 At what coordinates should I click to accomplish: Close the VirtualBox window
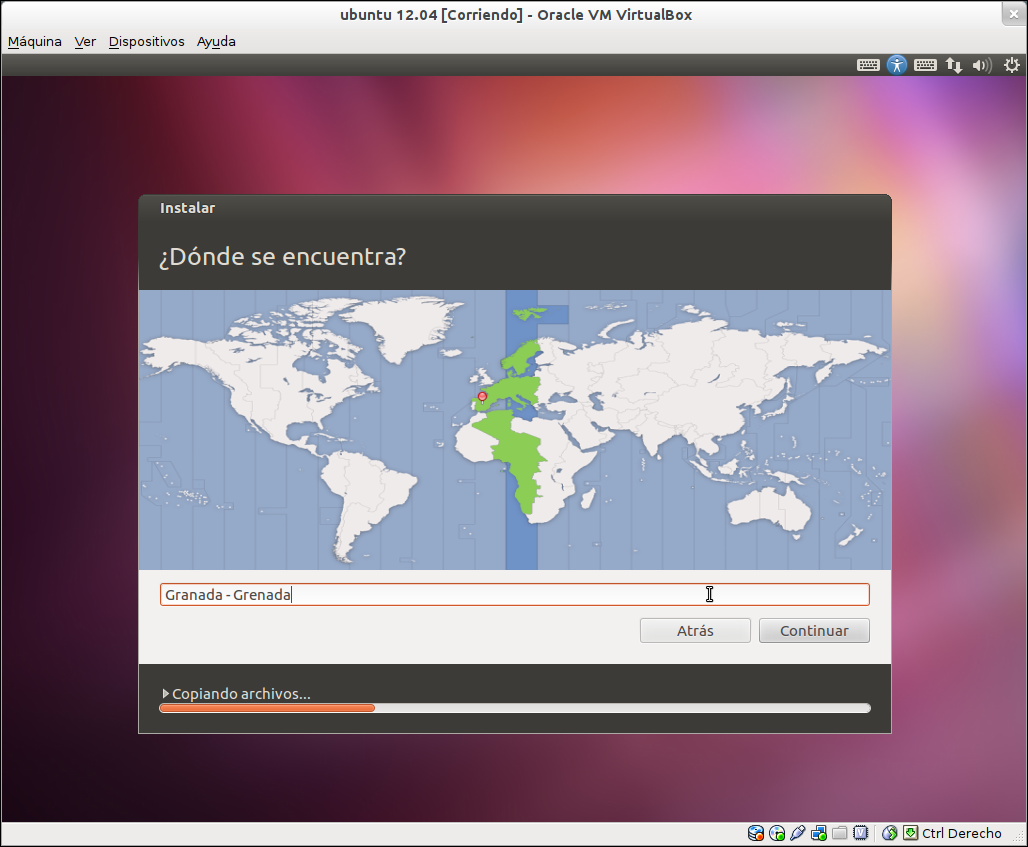pos(1014,14)
